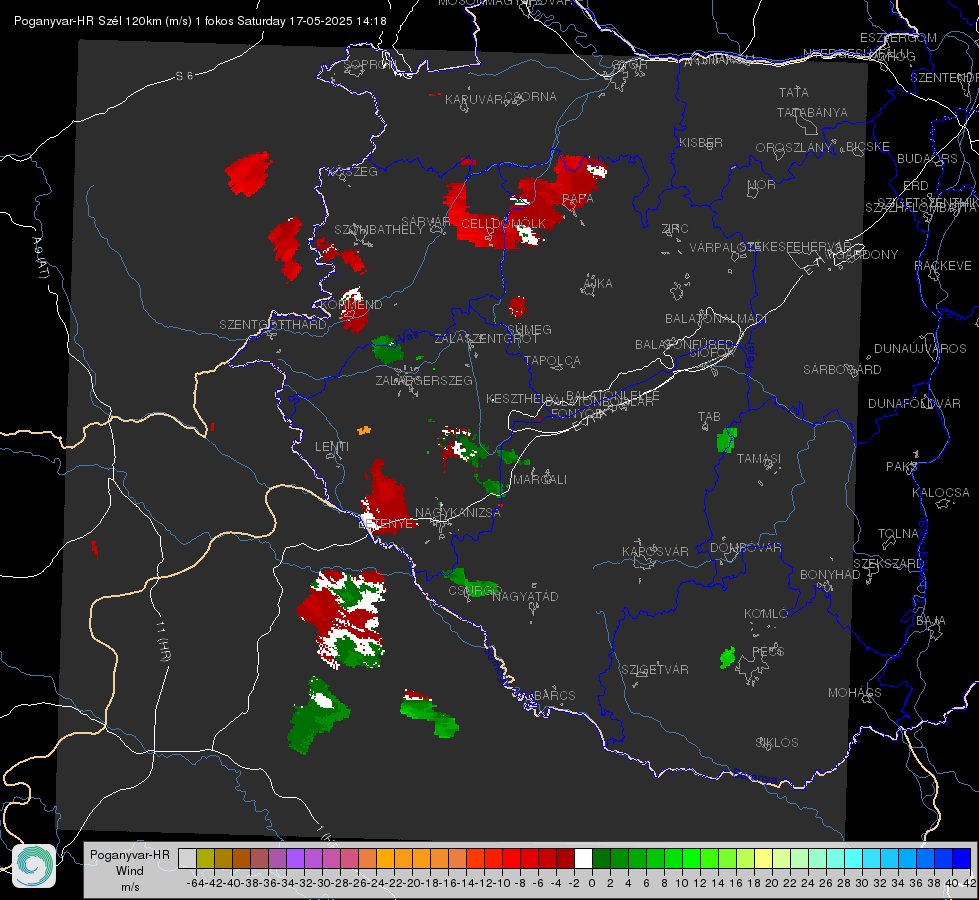This screenshot has width=979, height=900.
Task: Click the OROSZLANY city label
Action: tap(794, 148)
